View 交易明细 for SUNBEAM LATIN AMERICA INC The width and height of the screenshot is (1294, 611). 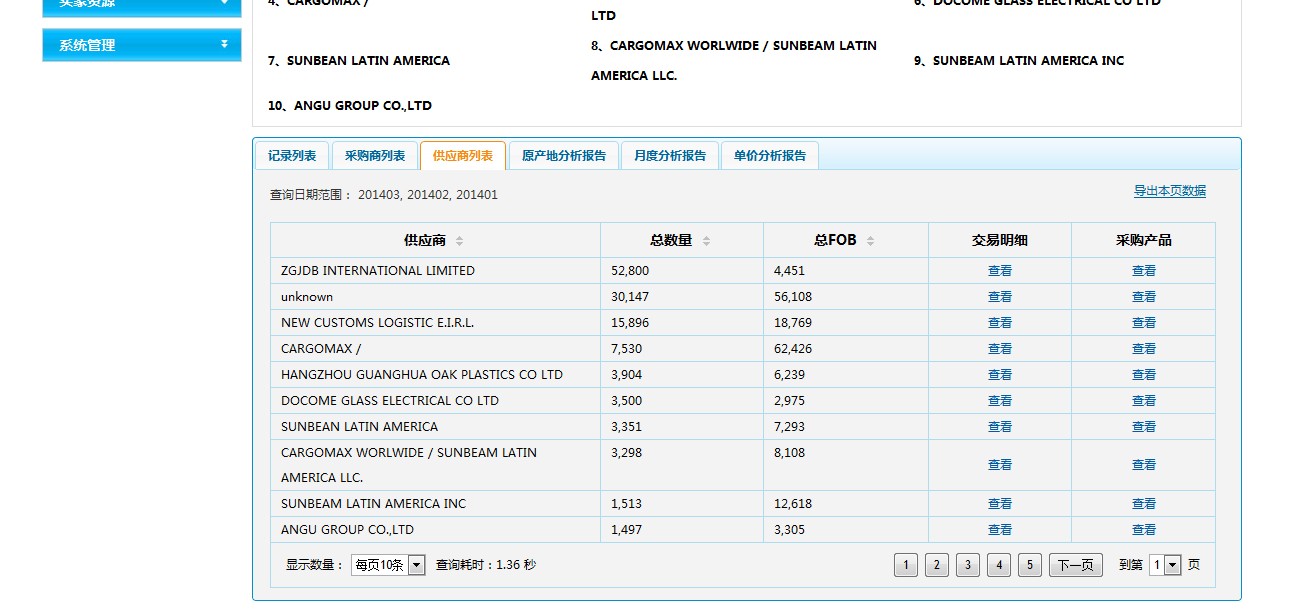[x=1000, y=504]
